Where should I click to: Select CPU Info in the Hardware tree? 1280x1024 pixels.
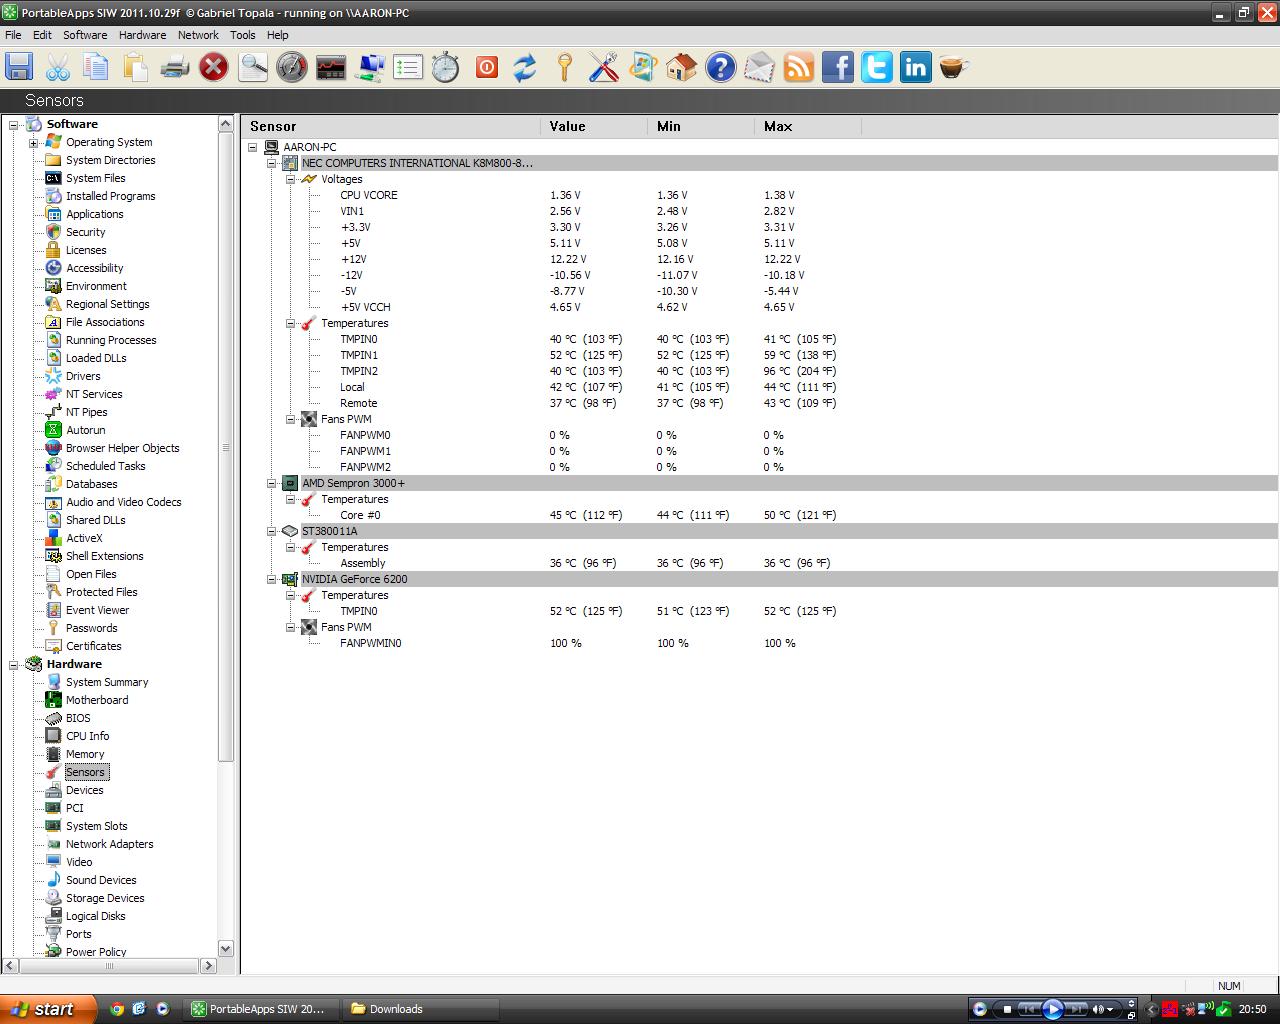(88, 736)
